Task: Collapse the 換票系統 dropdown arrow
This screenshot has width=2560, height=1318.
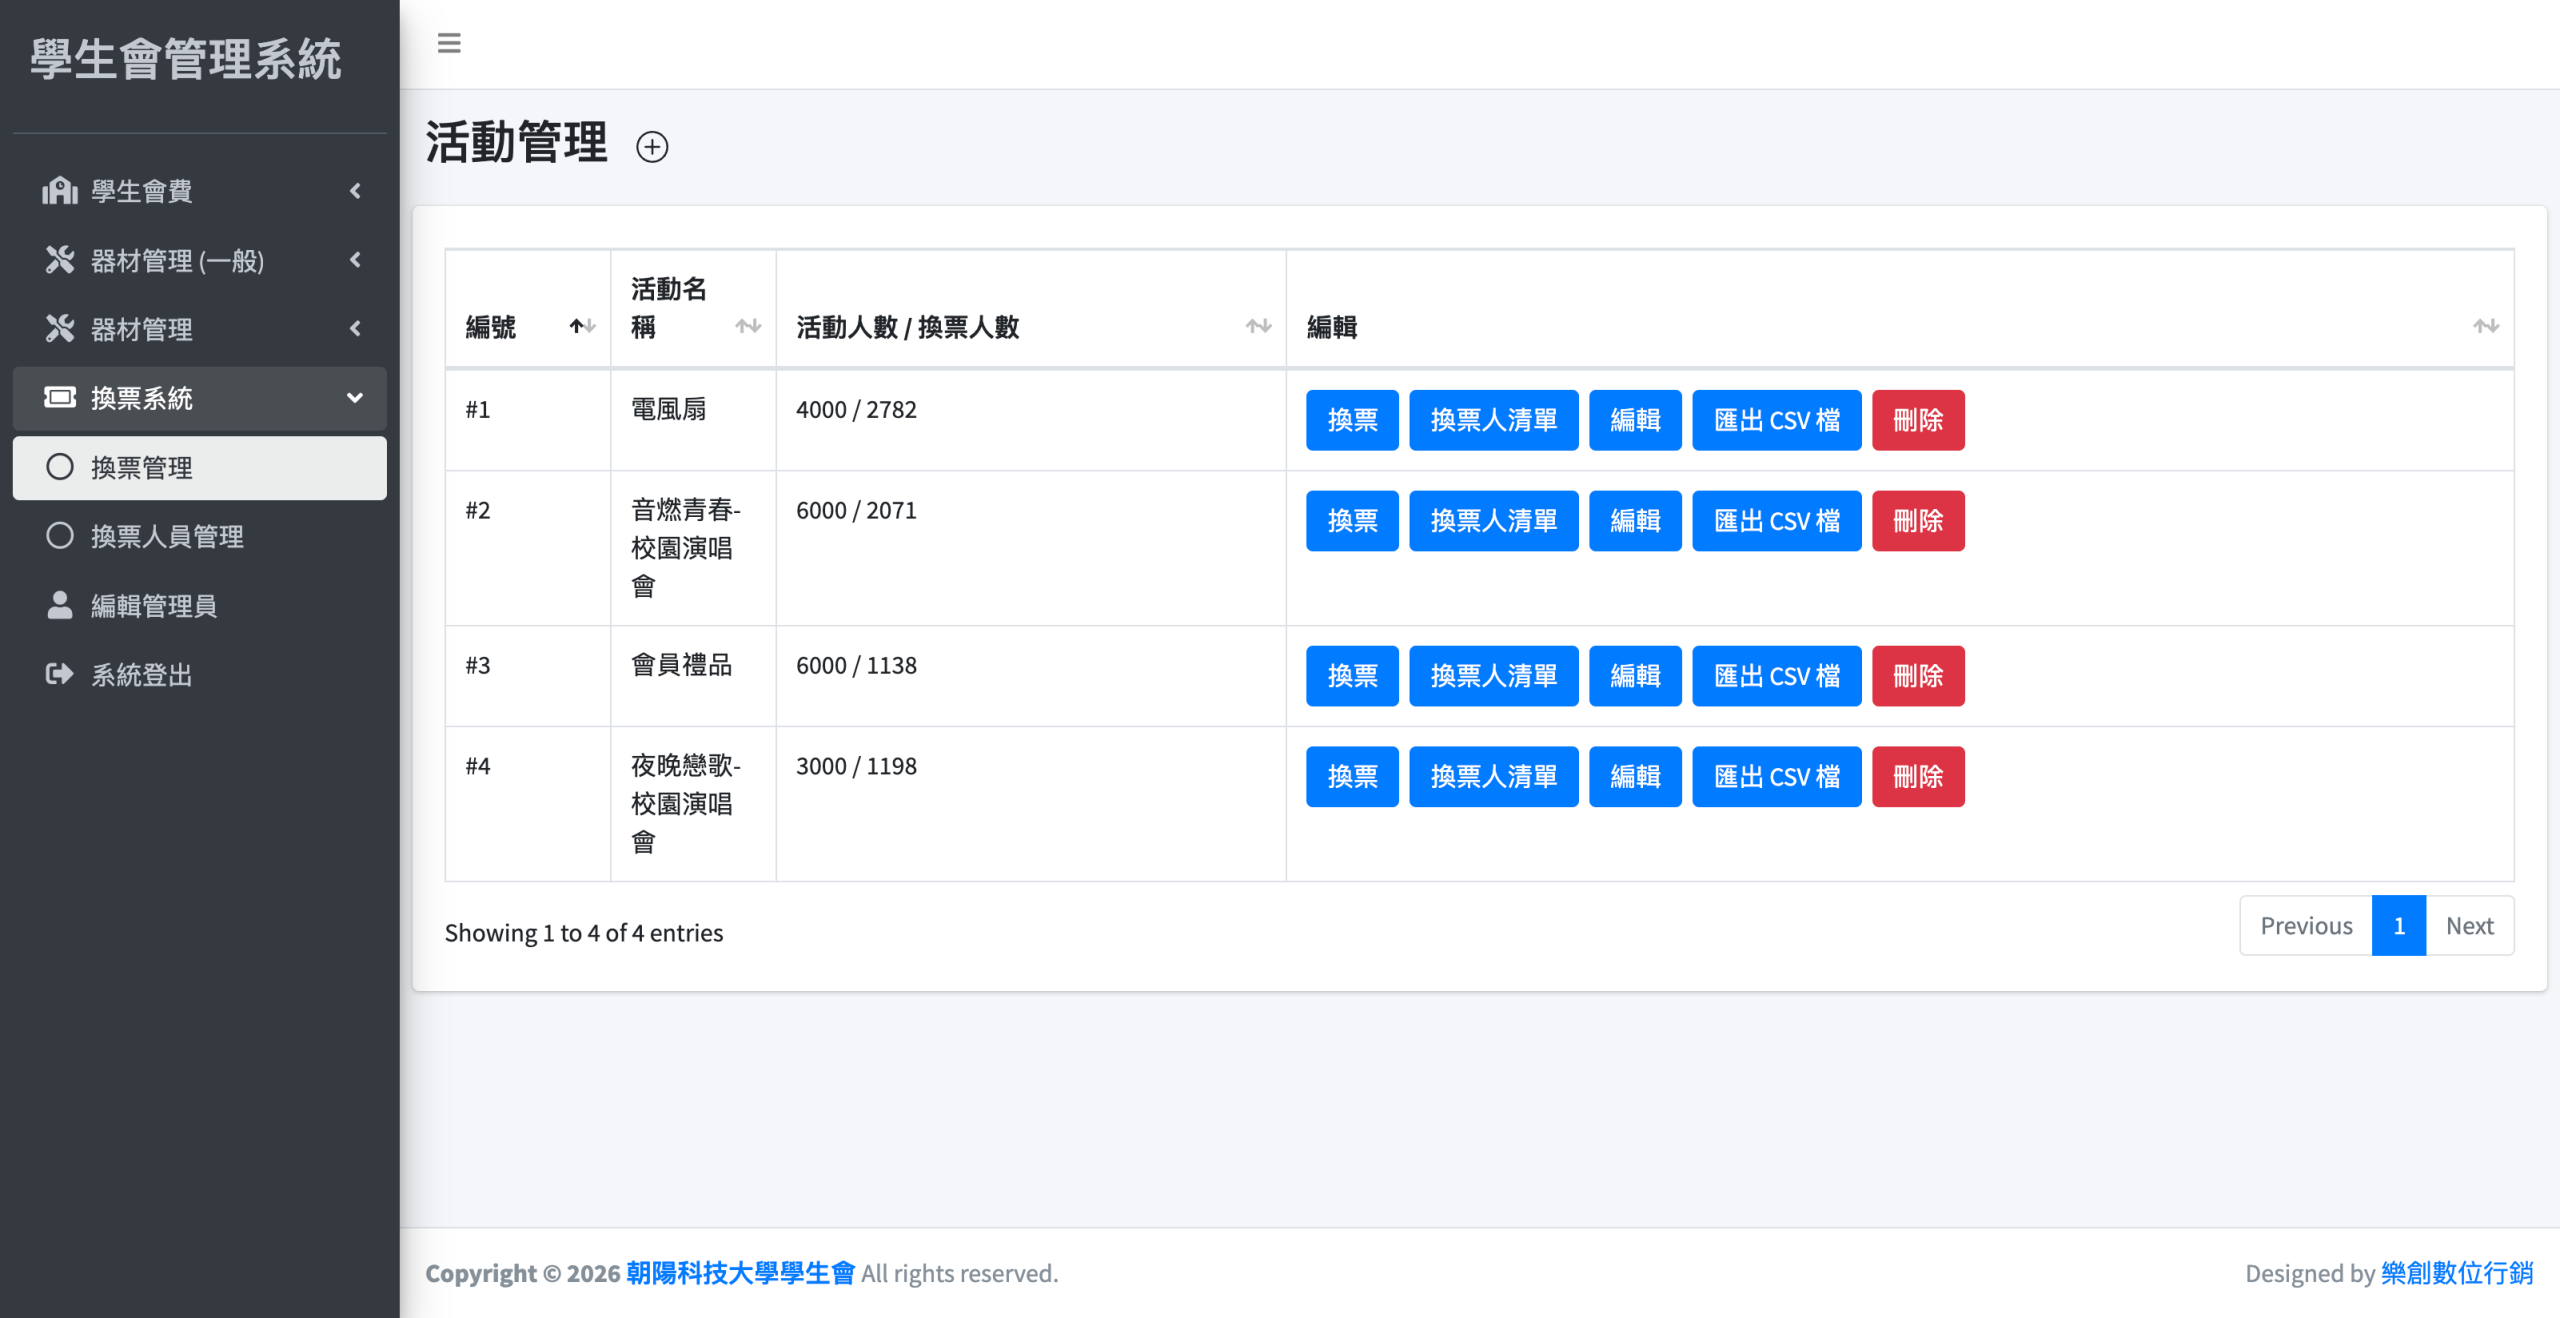Action: click(355, 398)
